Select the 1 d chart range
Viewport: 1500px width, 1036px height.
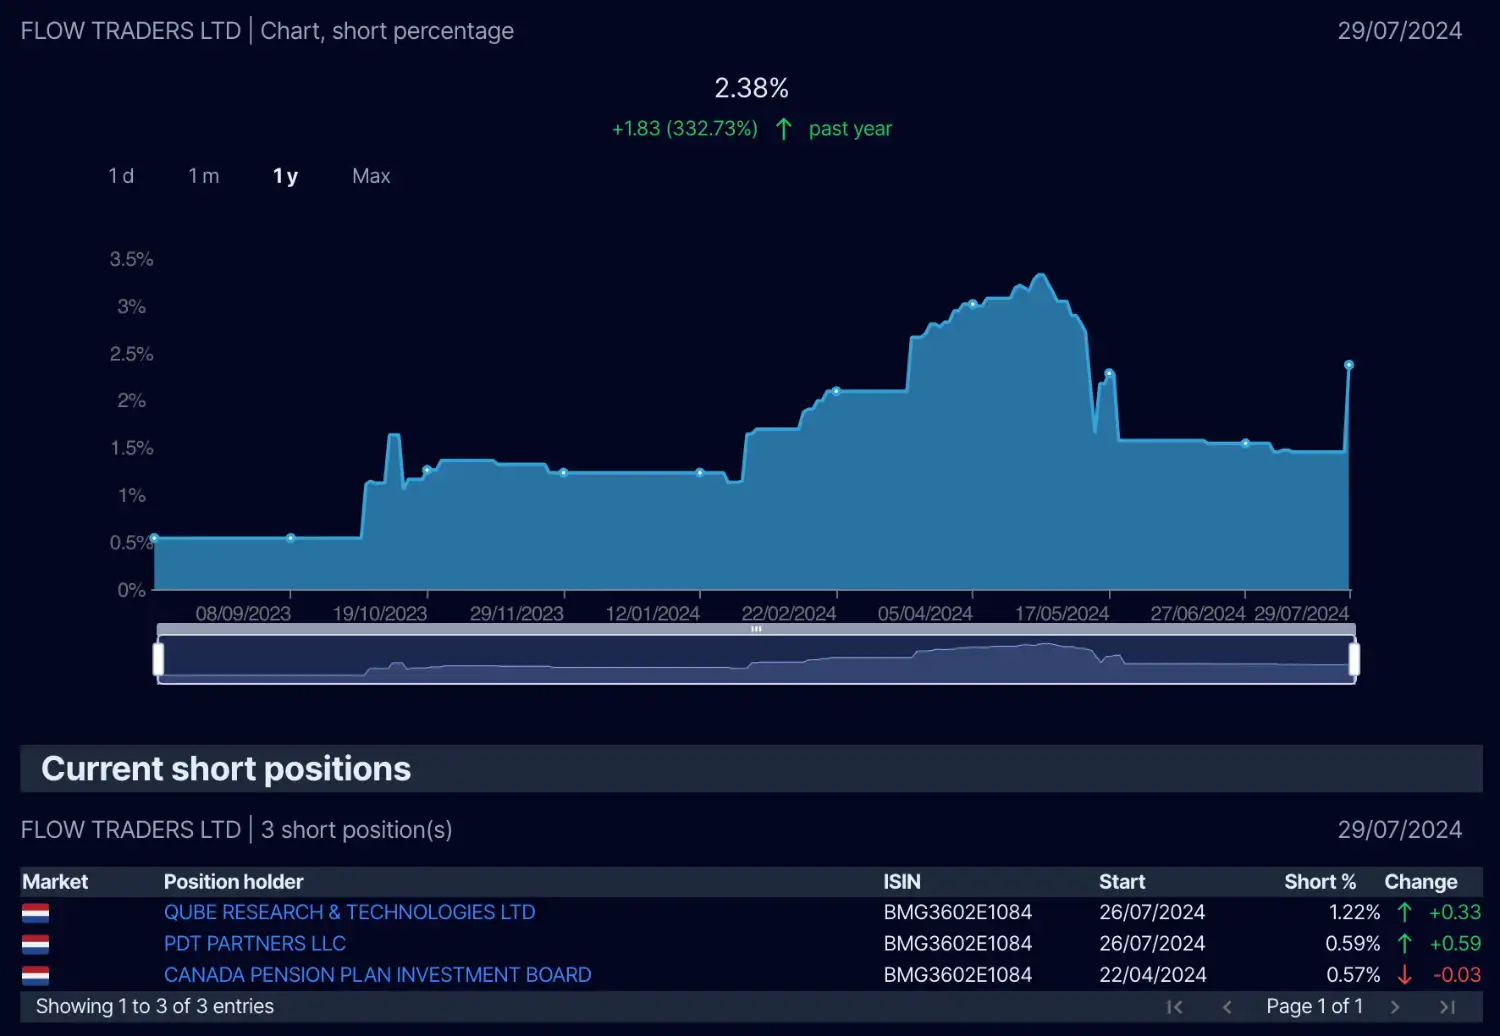click(121, 176)
